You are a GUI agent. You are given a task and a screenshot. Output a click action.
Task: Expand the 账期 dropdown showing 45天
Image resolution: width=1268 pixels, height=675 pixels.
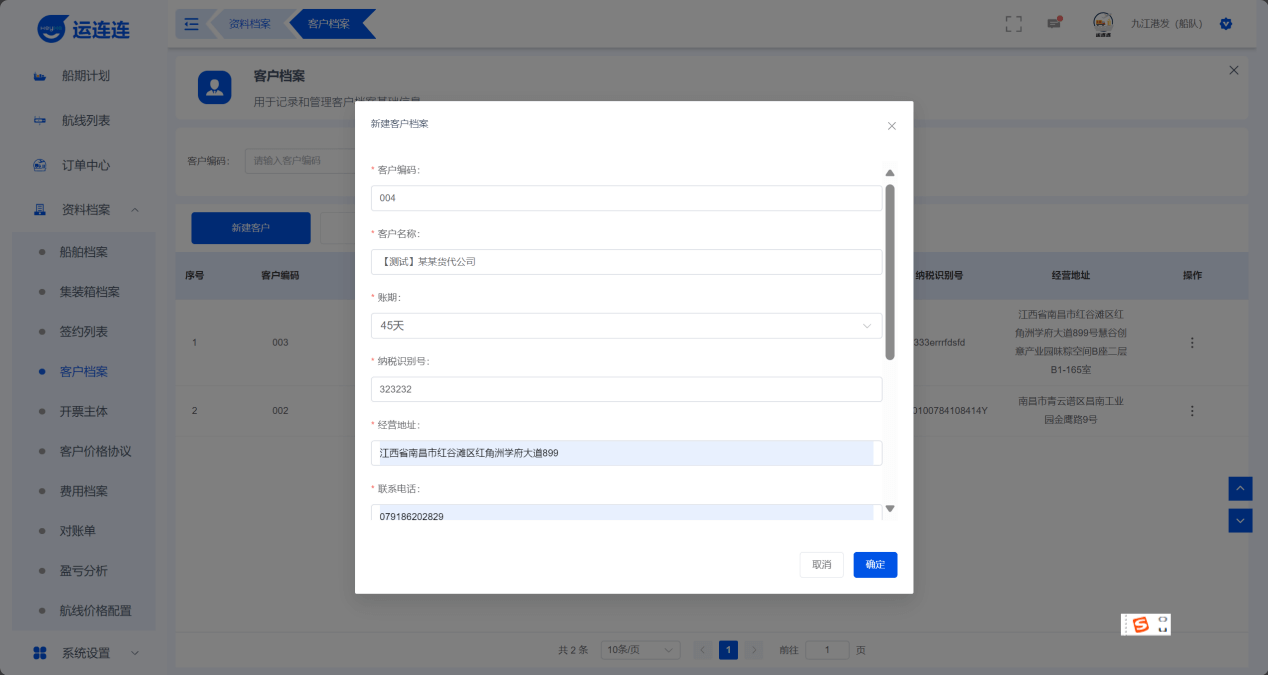(626, 326)
